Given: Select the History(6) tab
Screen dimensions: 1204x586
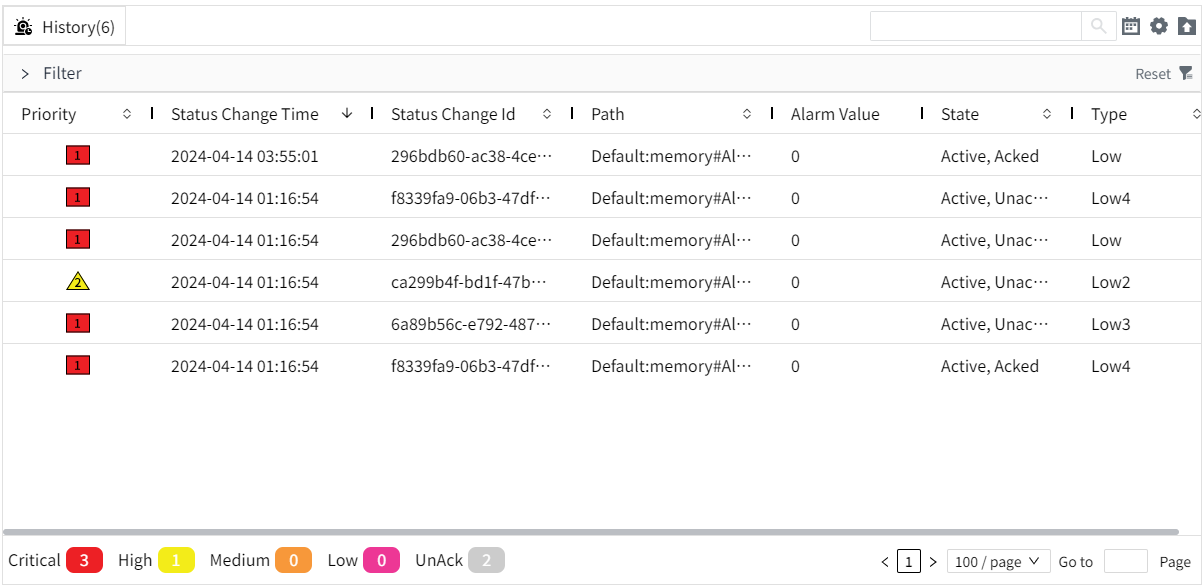Looking at the screenshot, I should (66, 27).
